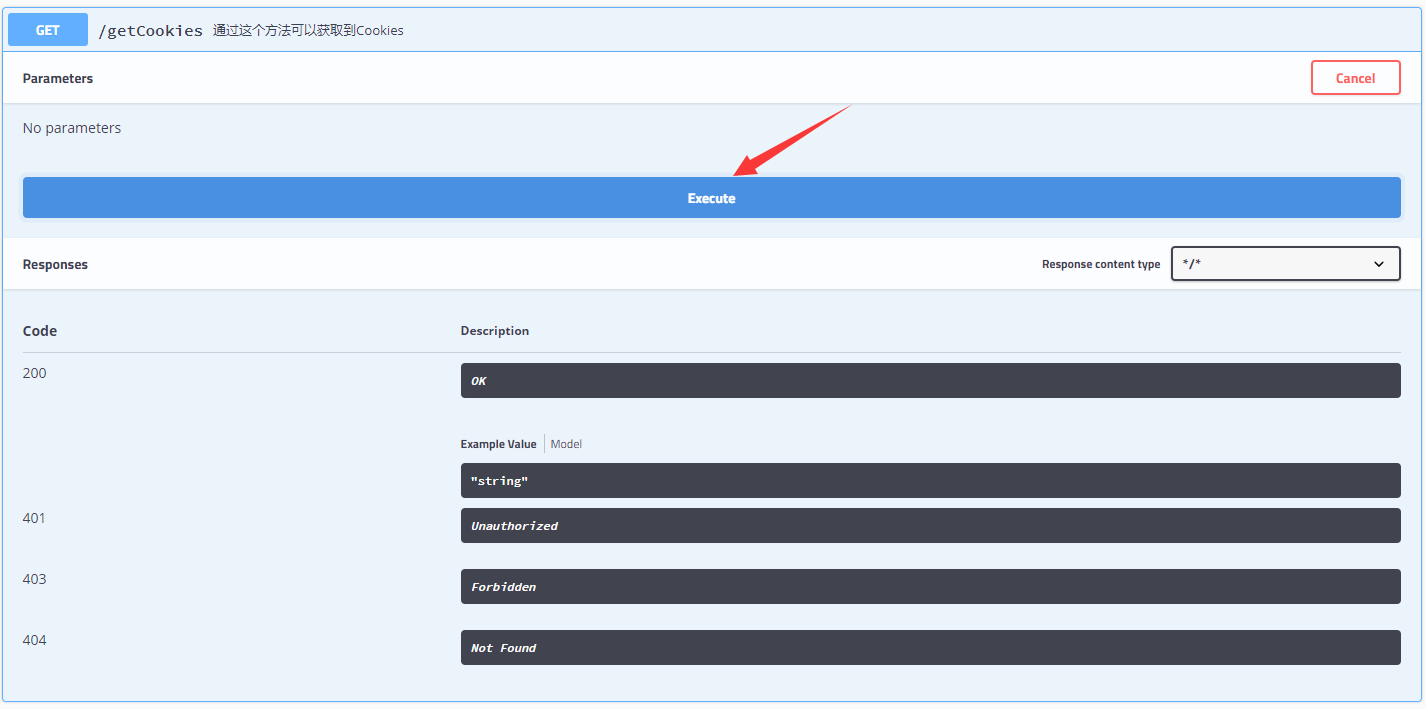Click the OK response description

[x=930, y=380]
